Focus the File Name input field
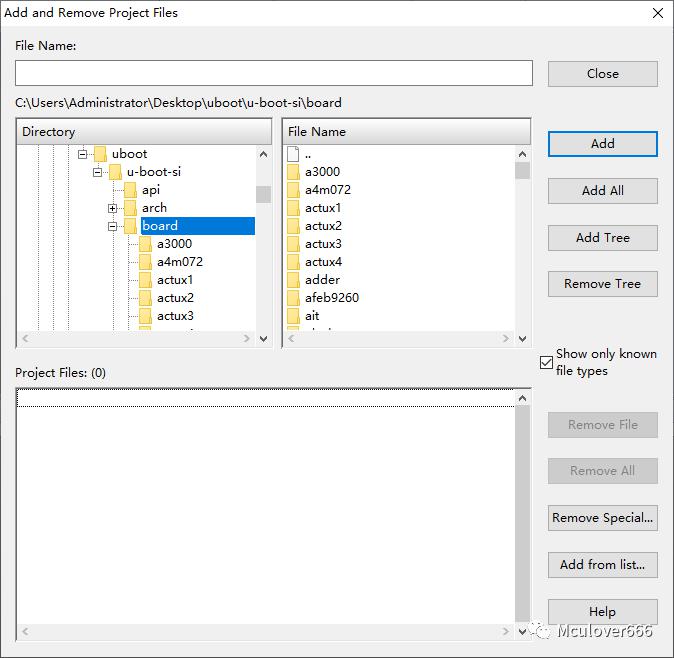The width and height of the screenshot is (674, 658). tap(274, 73)
